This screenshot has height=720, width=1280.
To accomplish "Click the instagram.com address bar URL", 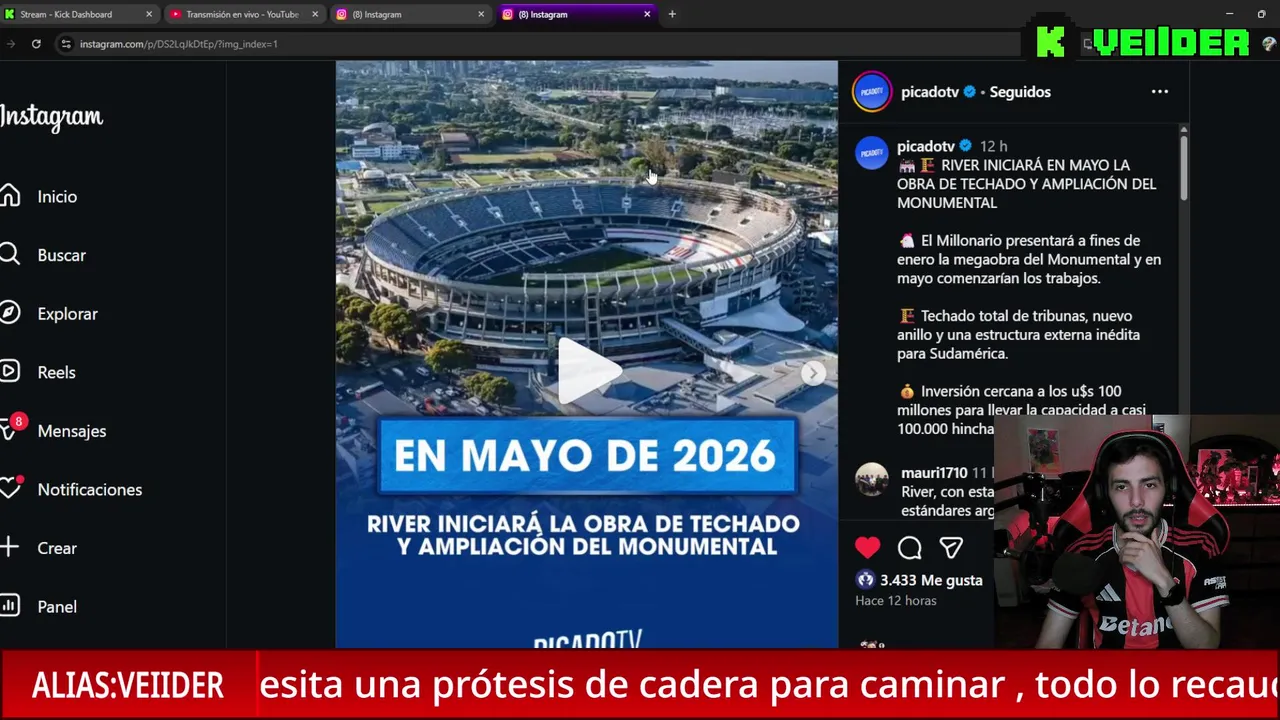I will [179, 44].
